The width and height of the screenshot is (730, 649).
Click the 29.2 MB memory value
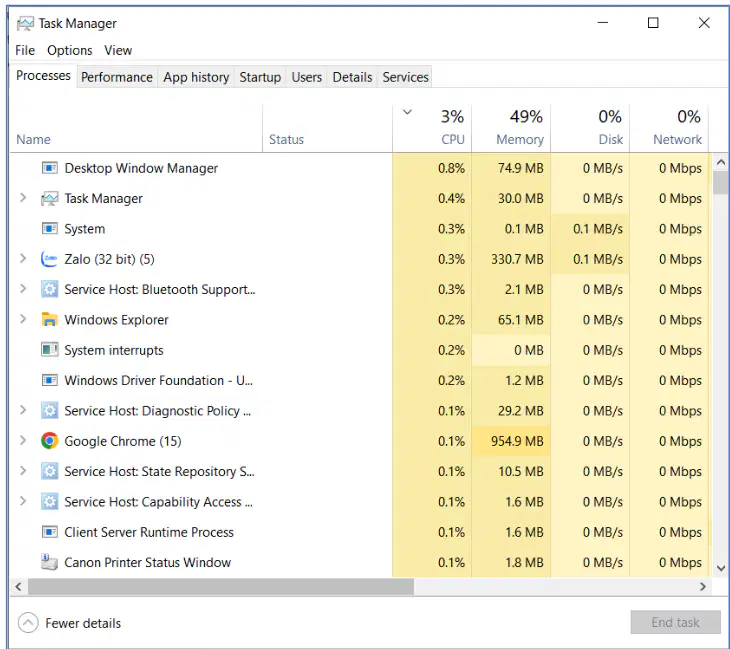(520, 411)
